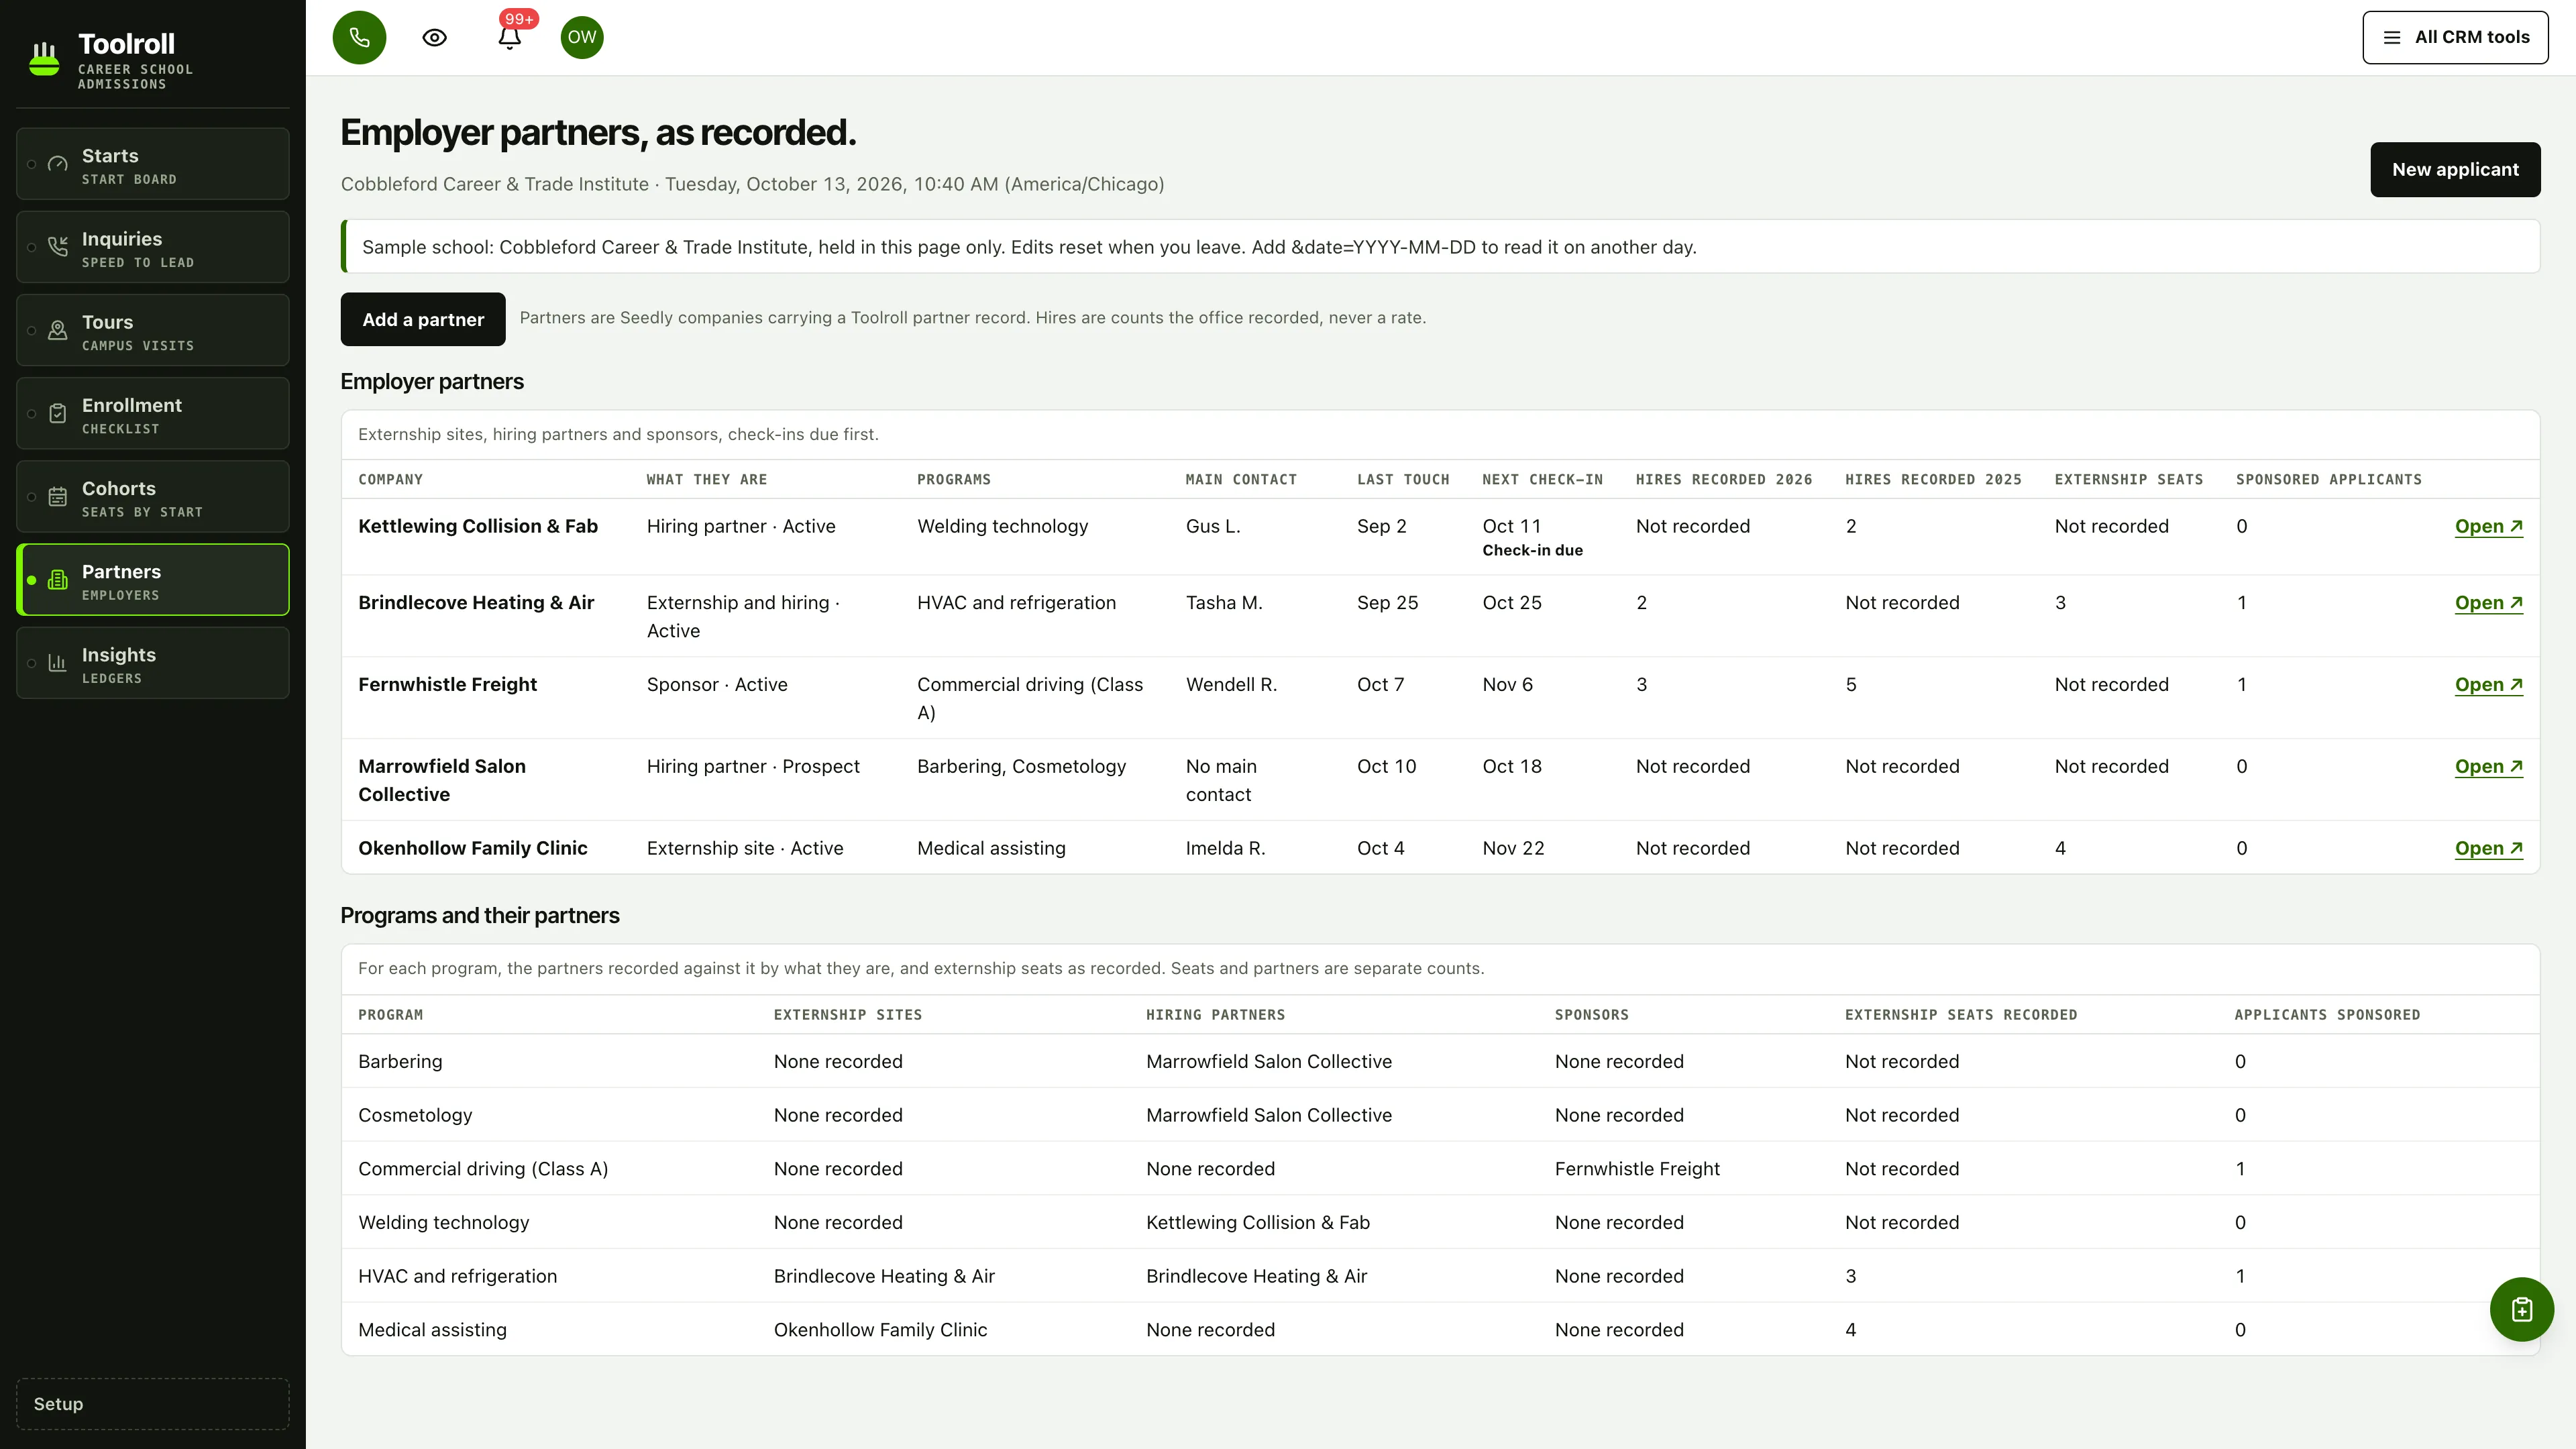
Task: Click 'Fernwhistle Freight' in the Sponsors column
Action: coord(1637,1169)
